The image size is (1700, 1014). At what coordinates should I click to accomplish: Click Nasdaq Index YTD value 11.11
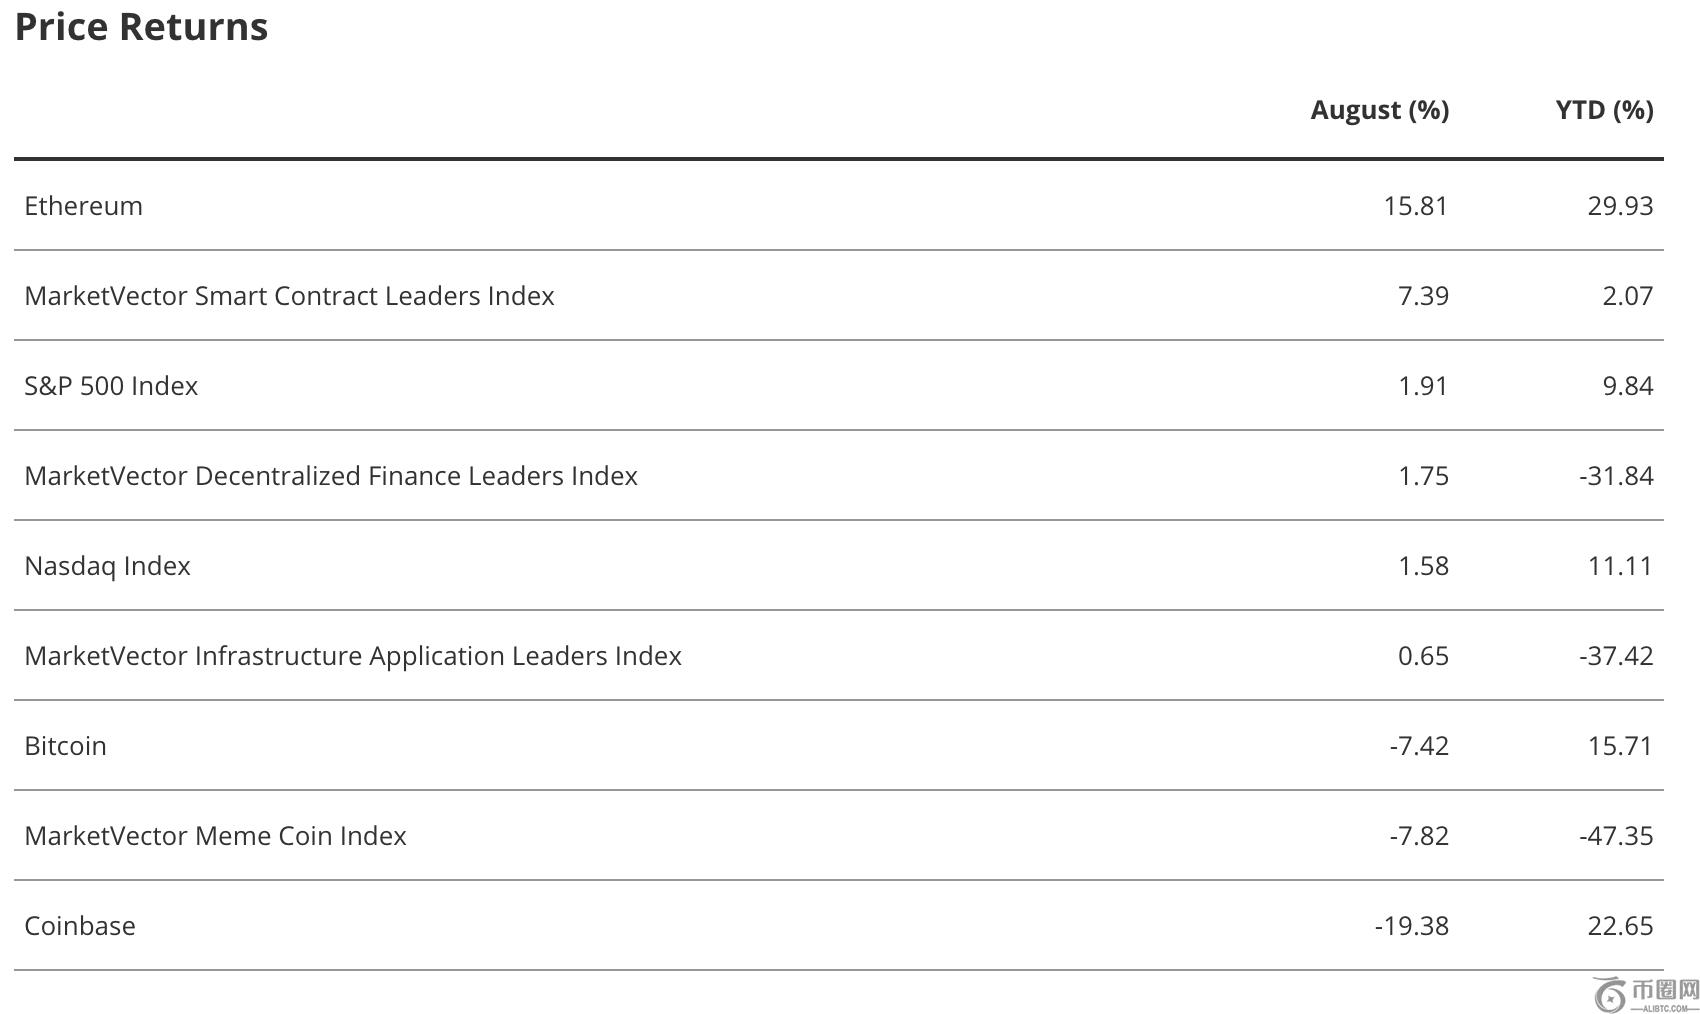pyautogui.click(x=1620, y=566)
